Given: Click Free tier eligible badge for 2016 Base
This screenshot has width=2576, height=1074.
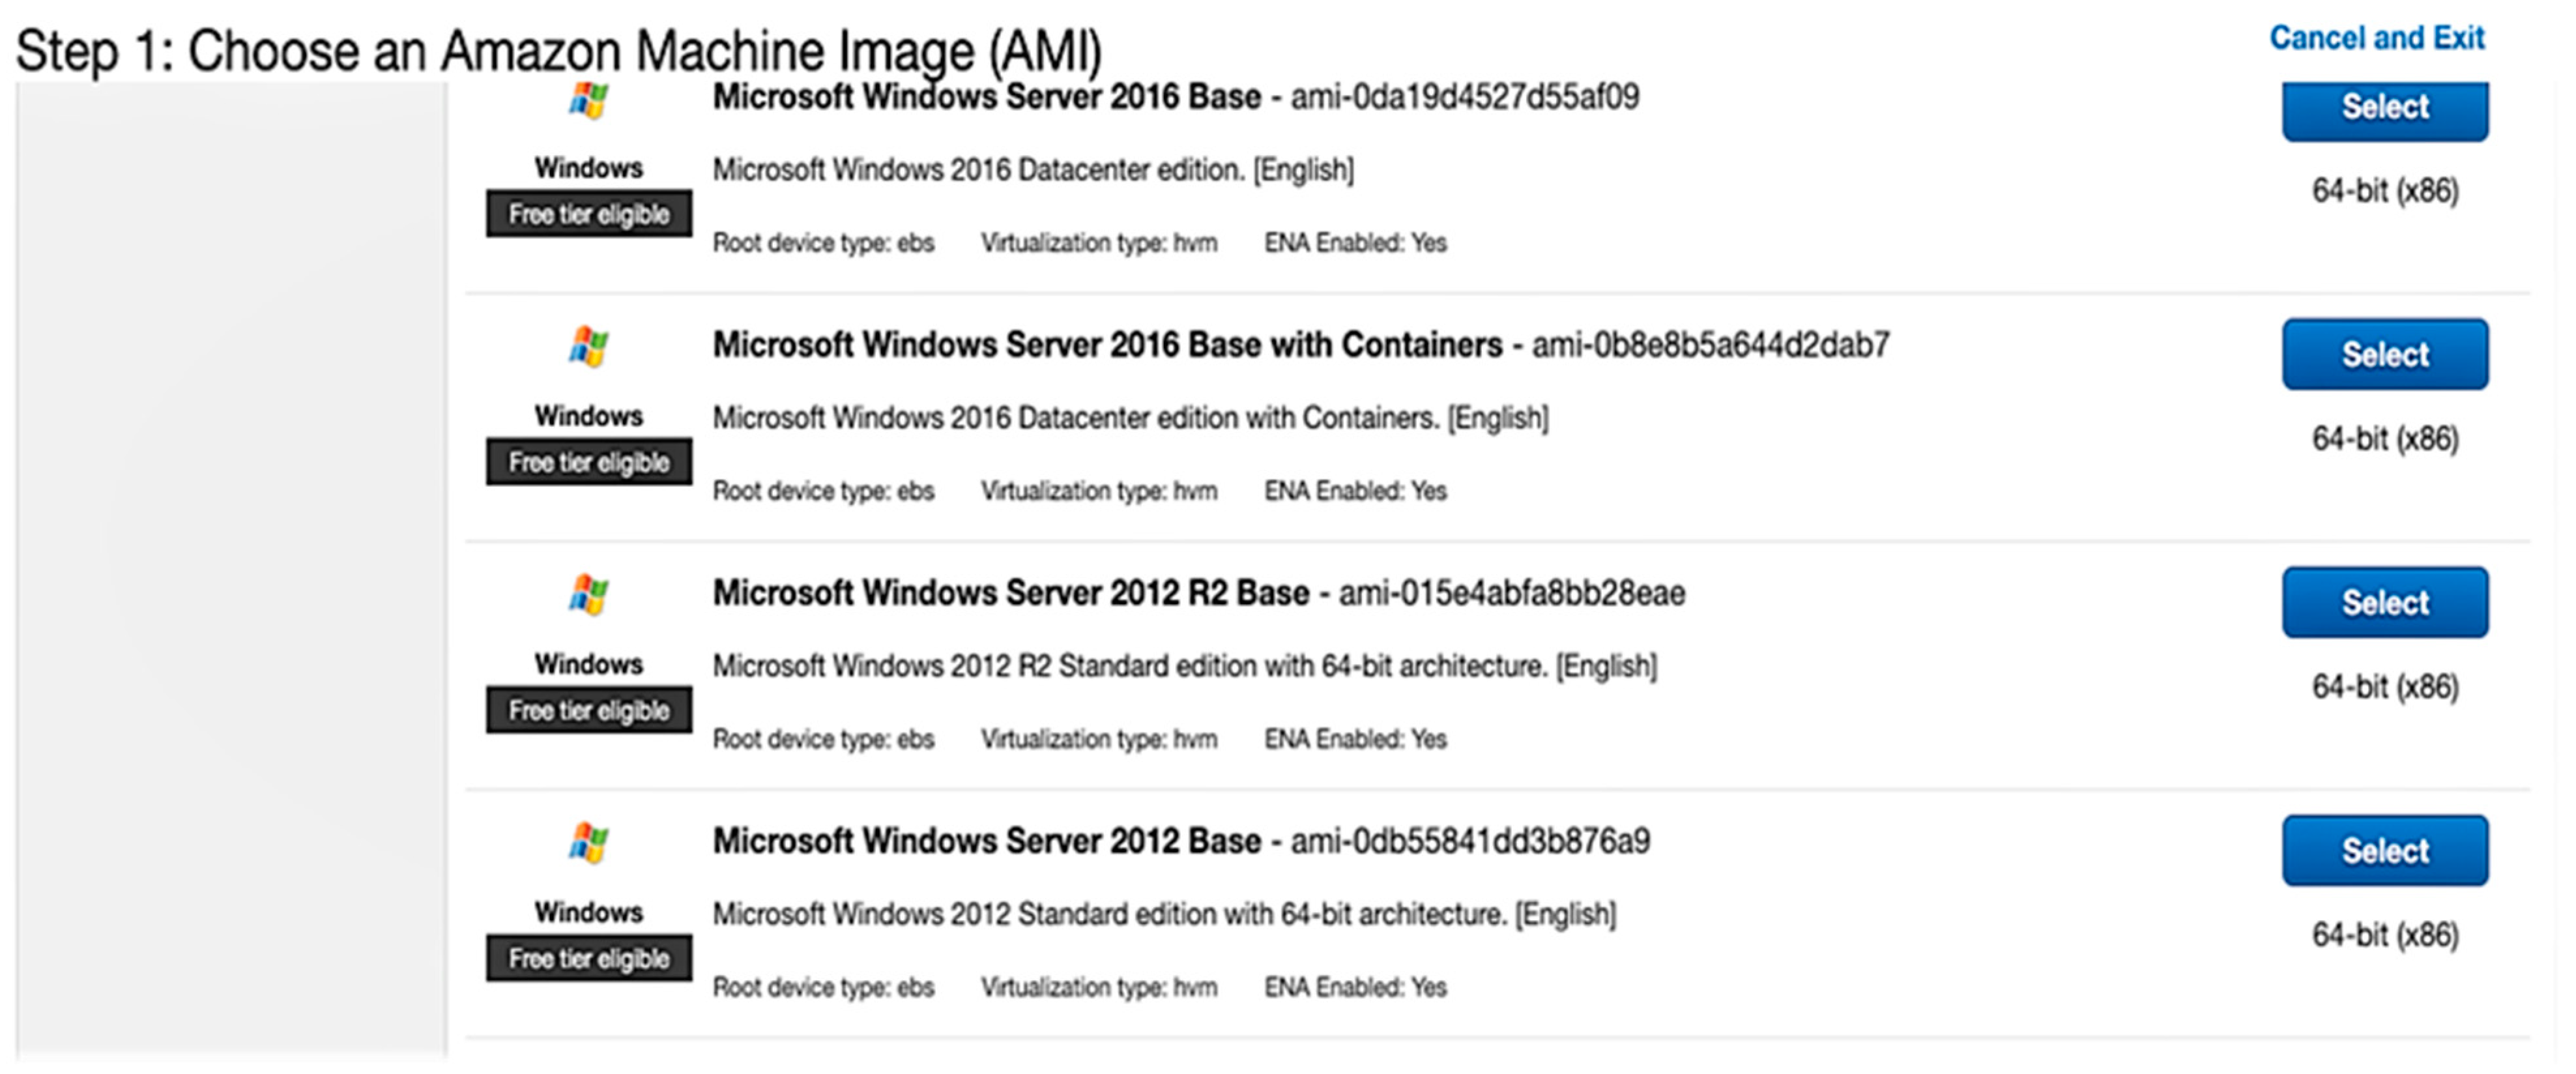Looking at the screenshot, I should [589, 214].
